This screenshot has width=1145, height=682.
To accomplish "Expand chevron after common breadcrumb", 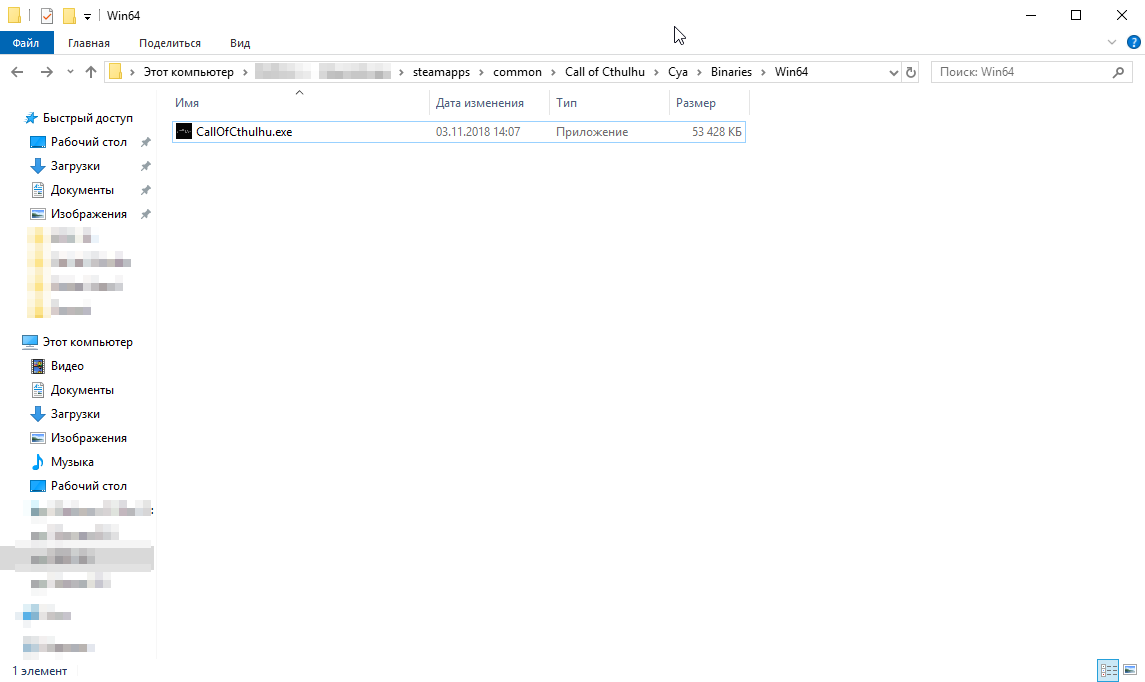I will point(554,72).
